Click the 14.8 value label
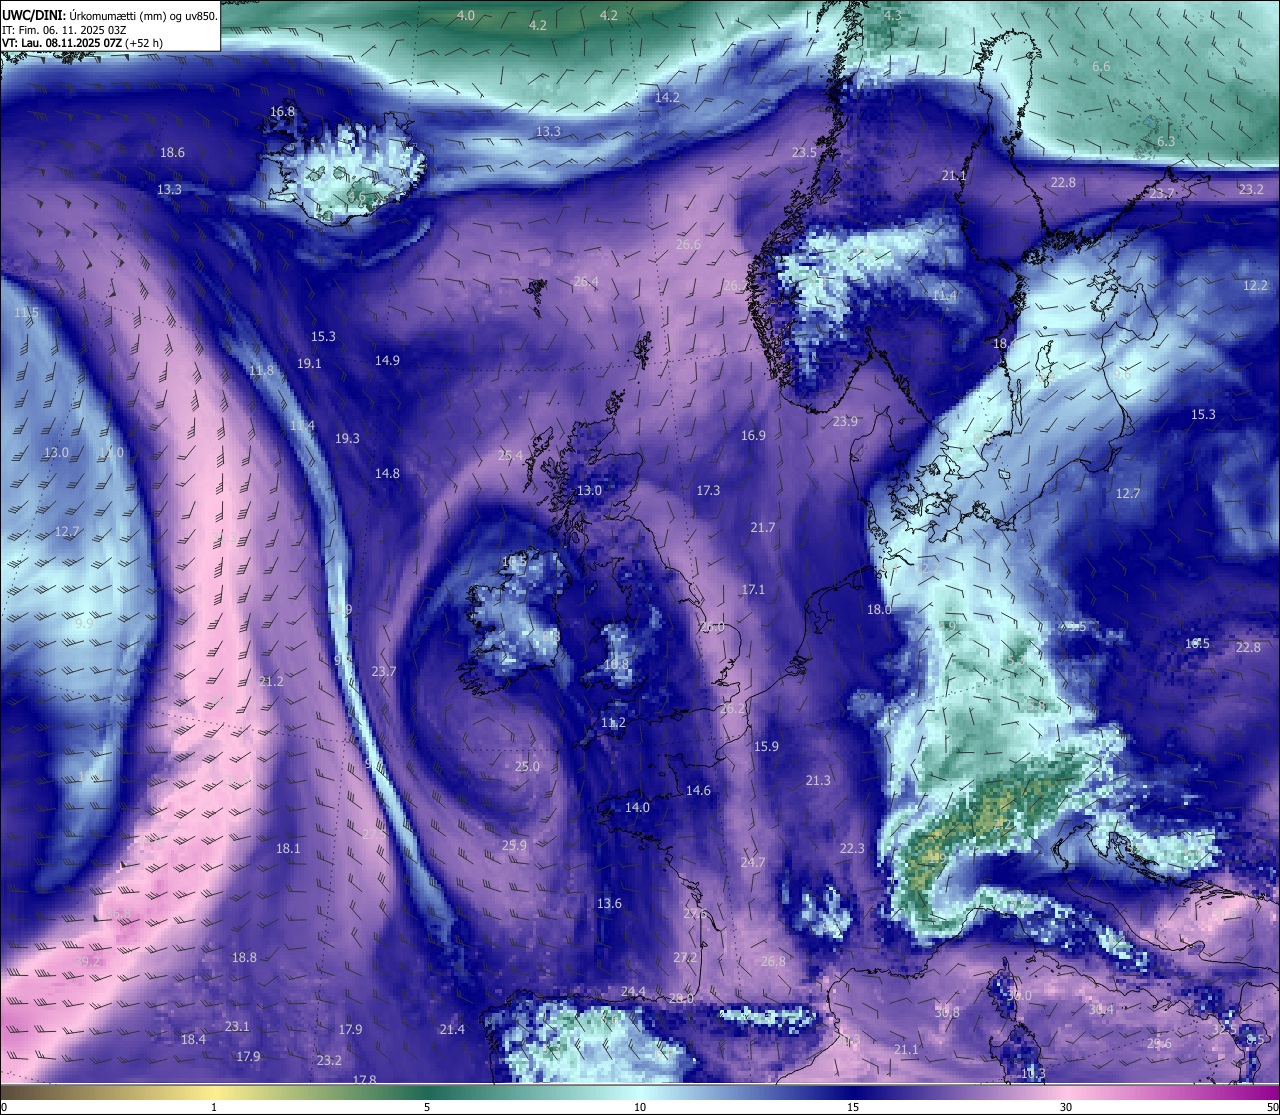The image size is (1280, 1115). click(387, 474)
